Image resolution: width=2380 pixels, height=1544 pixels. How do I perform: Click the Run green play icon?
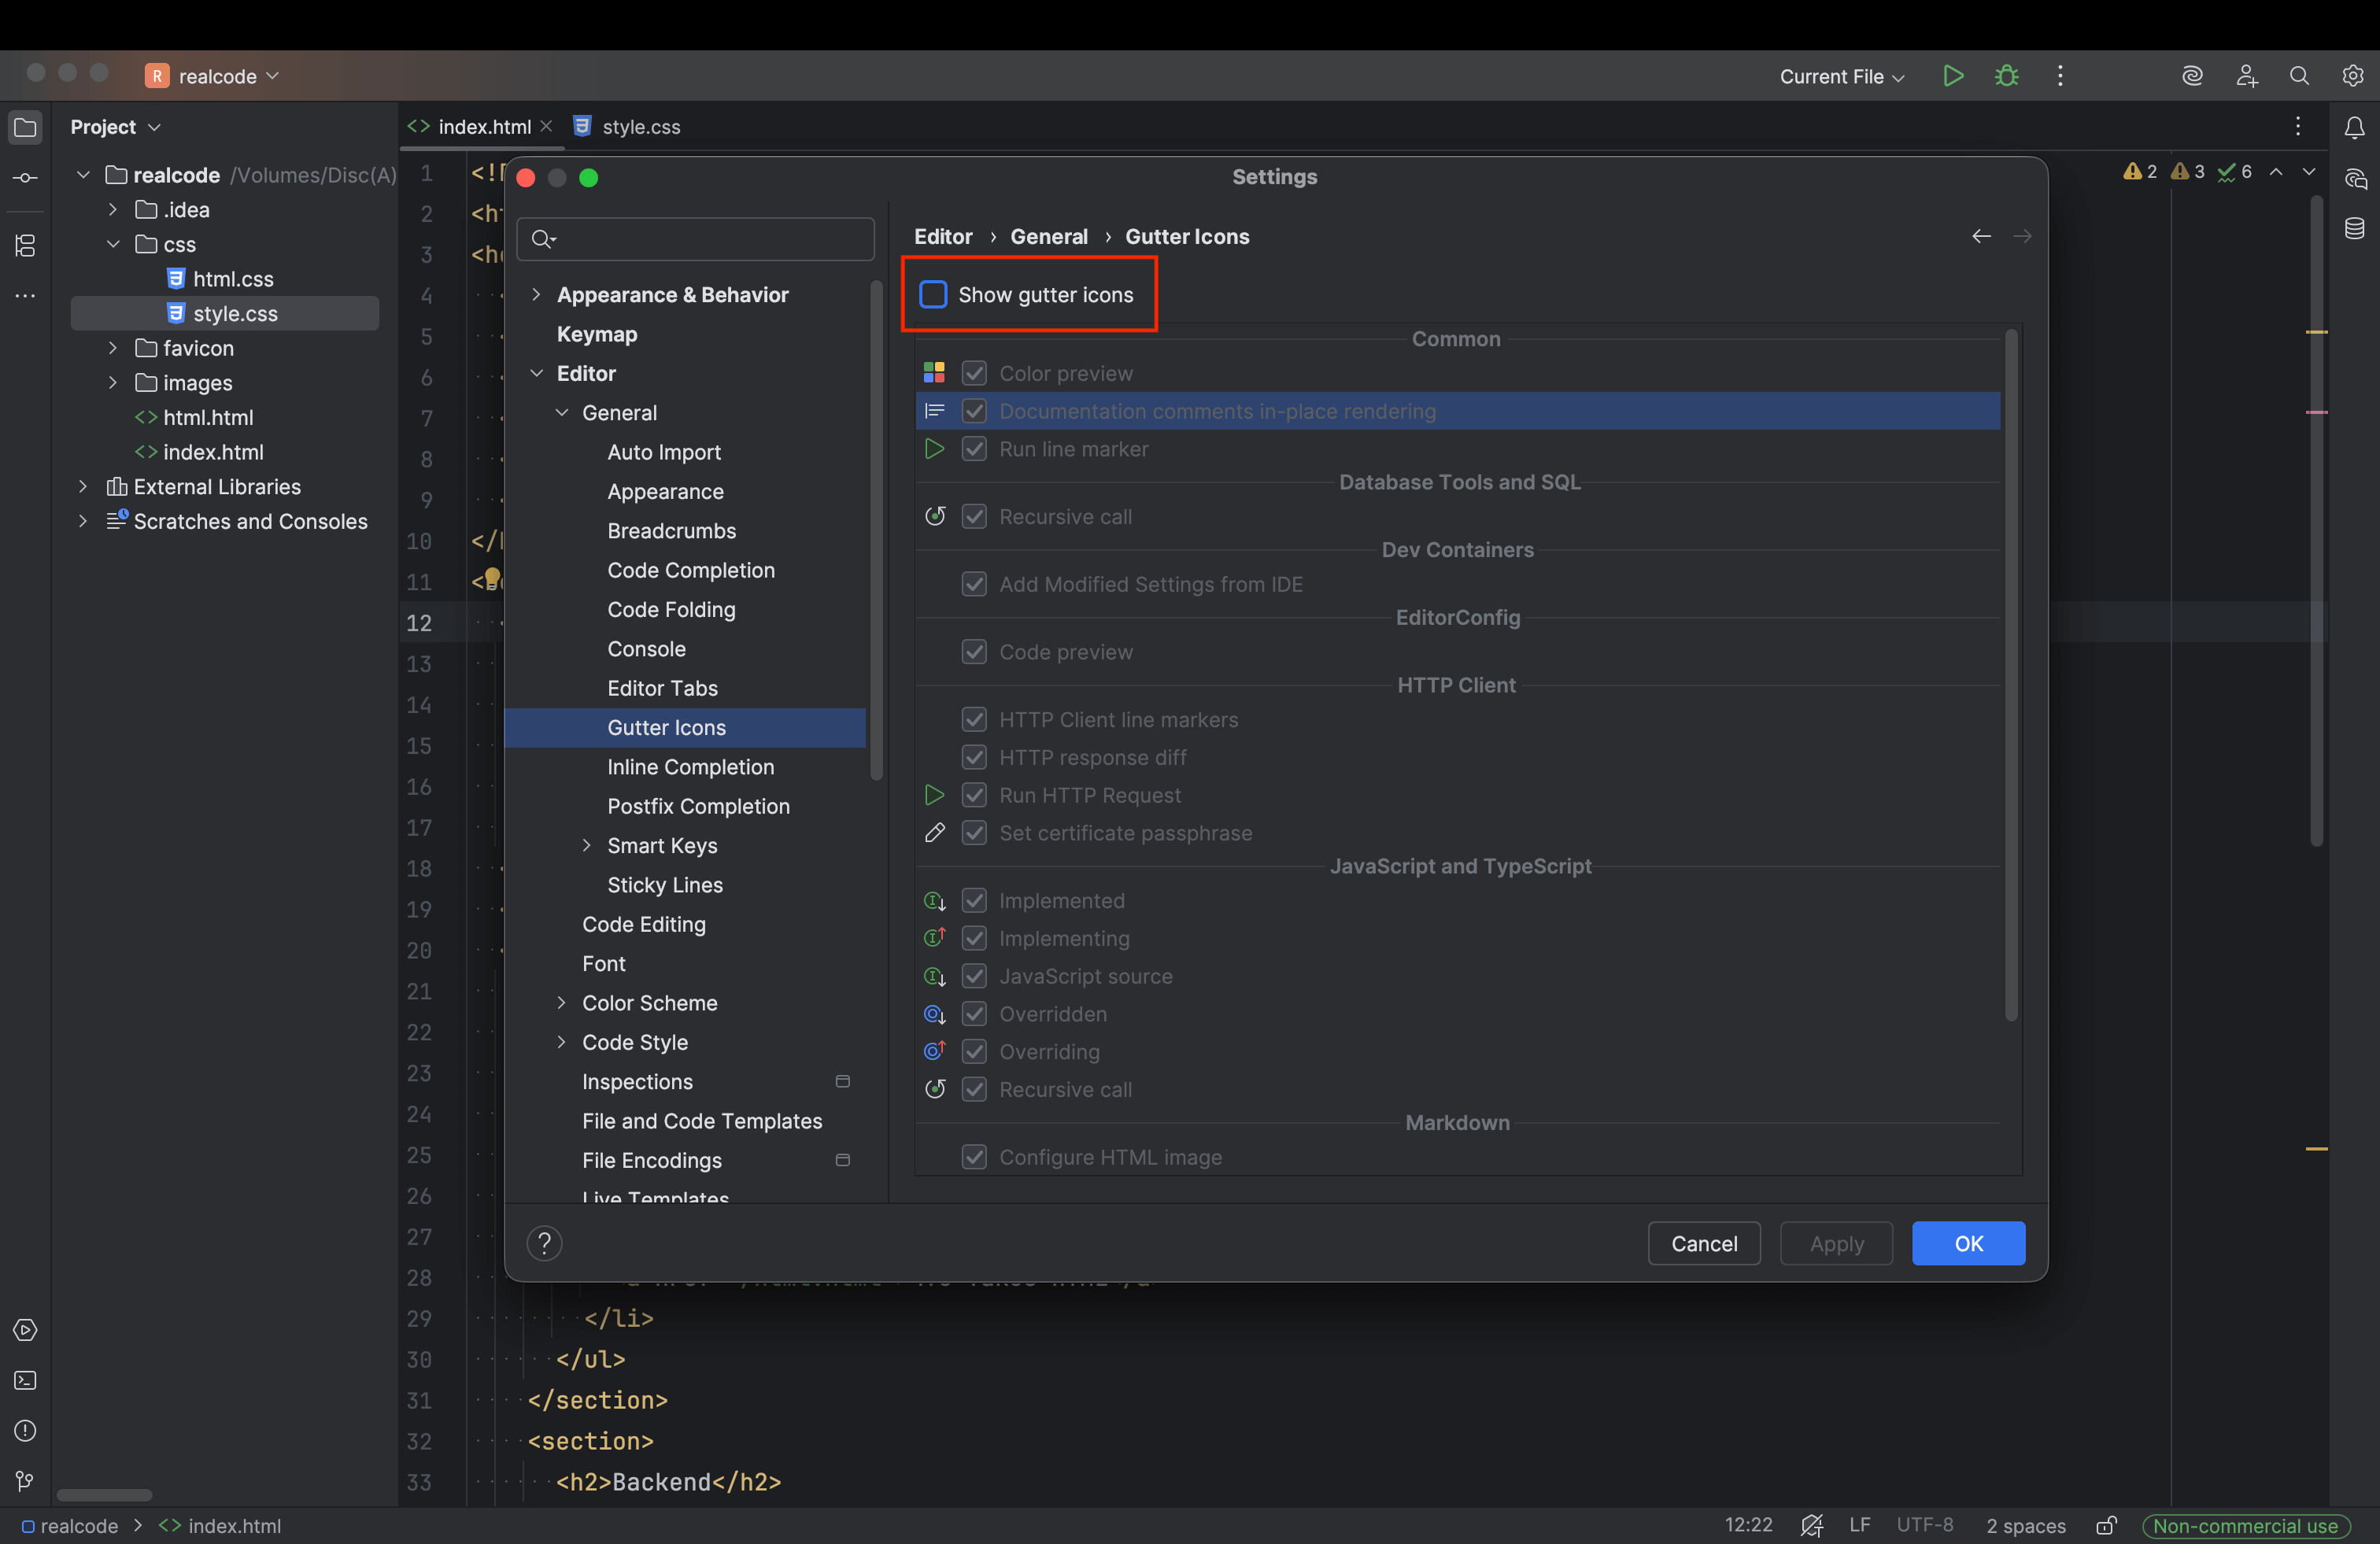click(x=1952, y=76)
